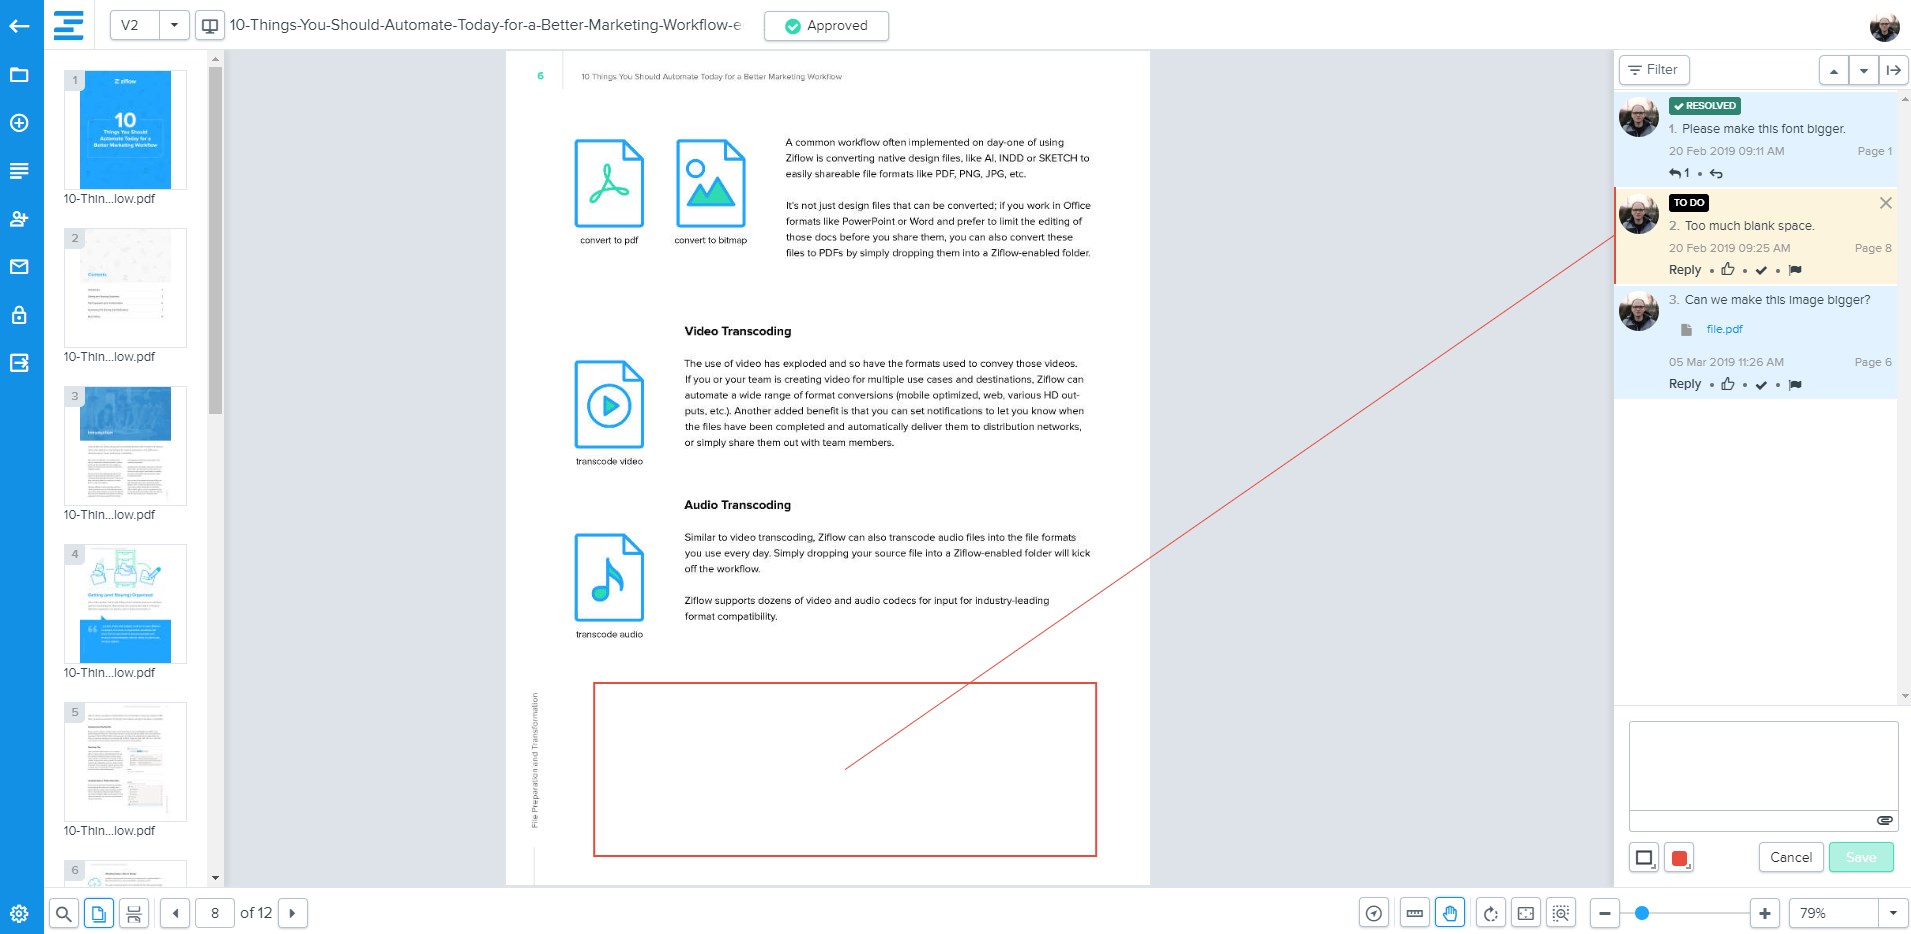Open search with the magnifier icon
The width and height of the screenshot is (1911, 934).
(x=63, y=913)
